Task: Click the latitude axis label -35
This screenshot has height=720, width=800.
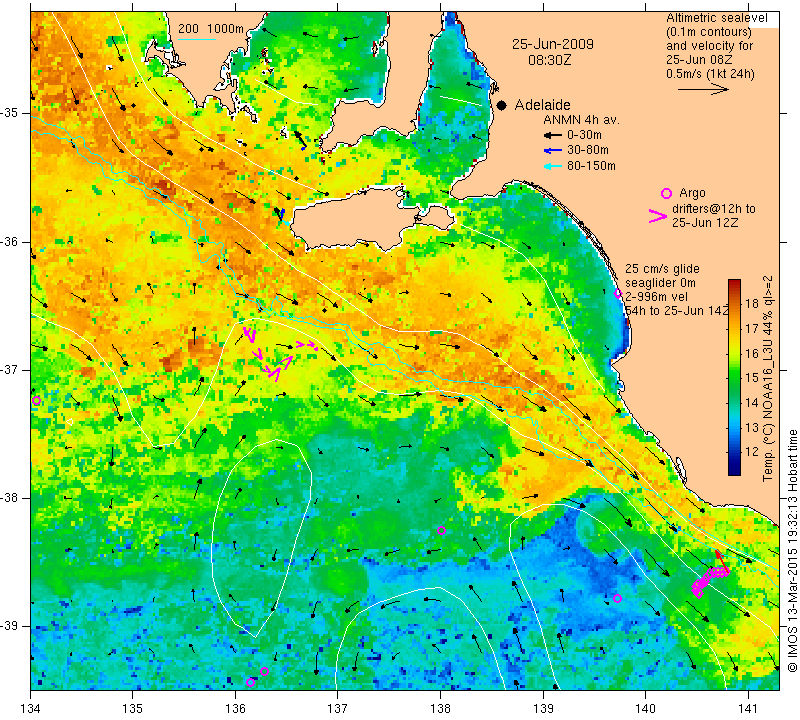Action: tap(10, 113)
